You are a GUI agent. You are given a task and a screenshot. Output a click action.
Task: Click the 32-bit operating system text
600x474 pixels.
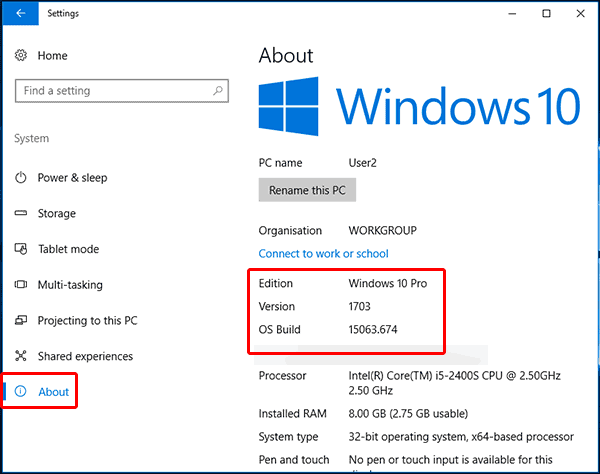[x=461, y=437]
